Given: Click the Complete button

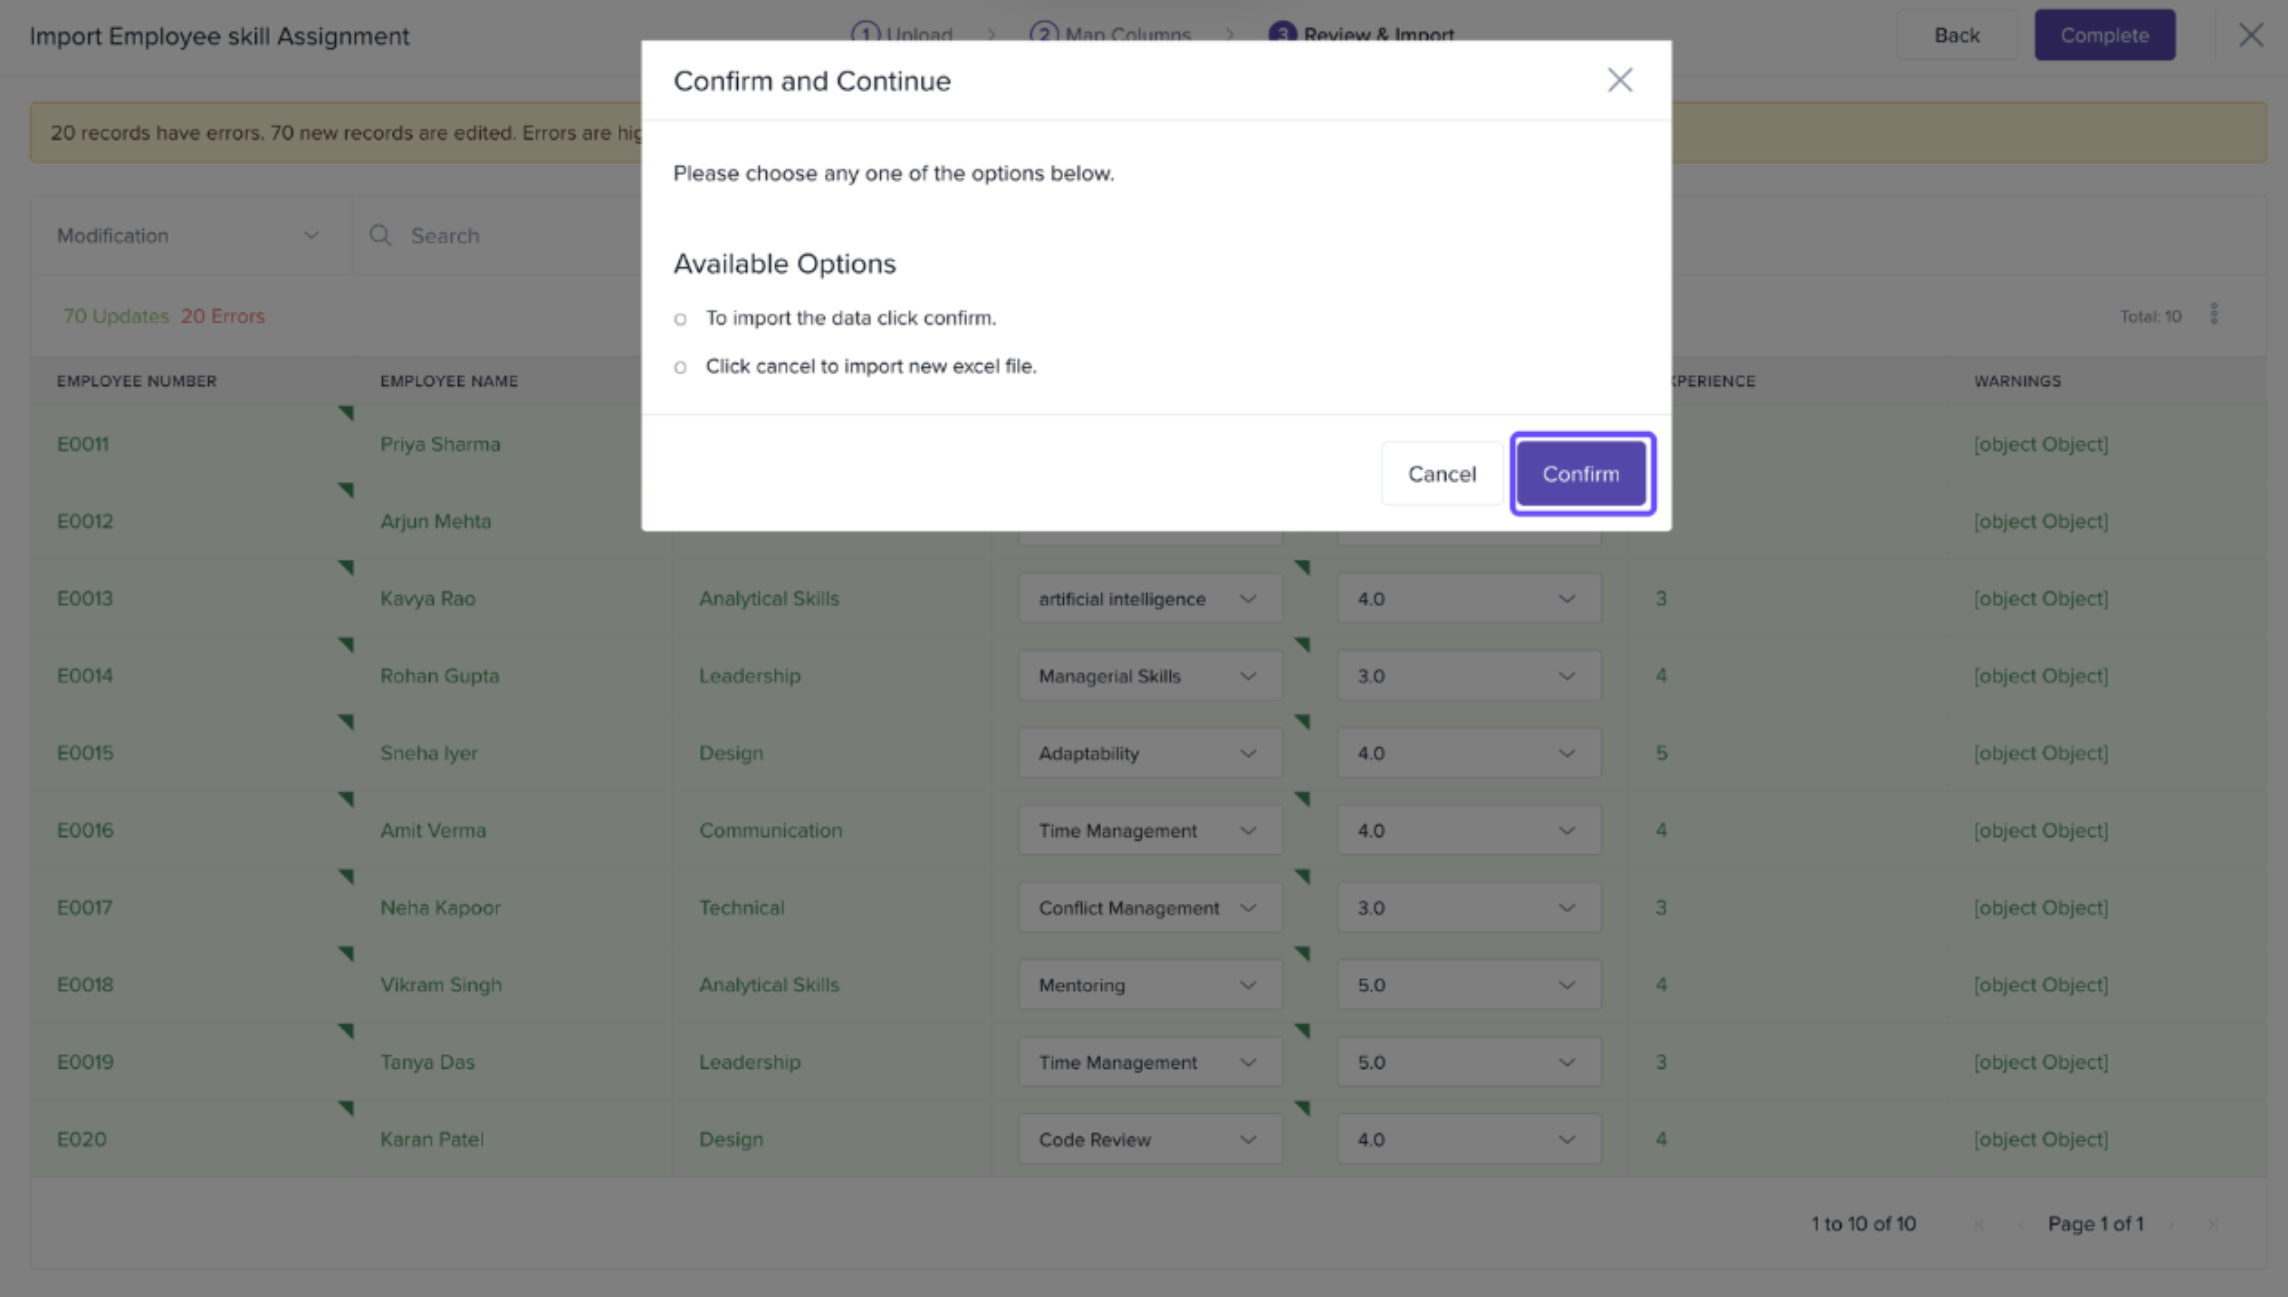Looking at the screenshot, I should 2104,35.
